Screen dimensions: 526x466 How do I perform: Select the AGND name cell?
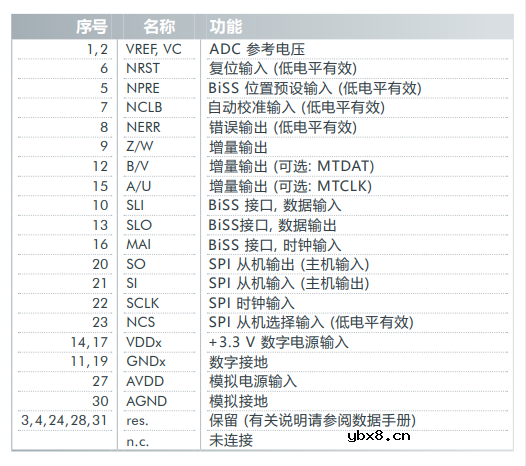tap(147, 401)
